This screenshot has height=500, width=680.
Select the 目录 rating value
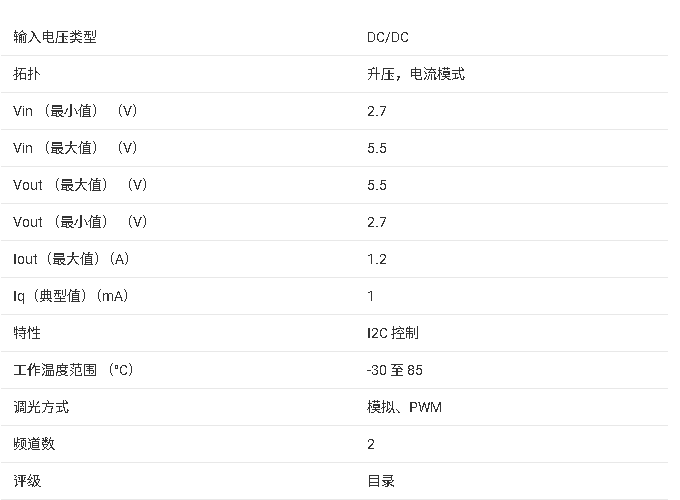point(381,481)
